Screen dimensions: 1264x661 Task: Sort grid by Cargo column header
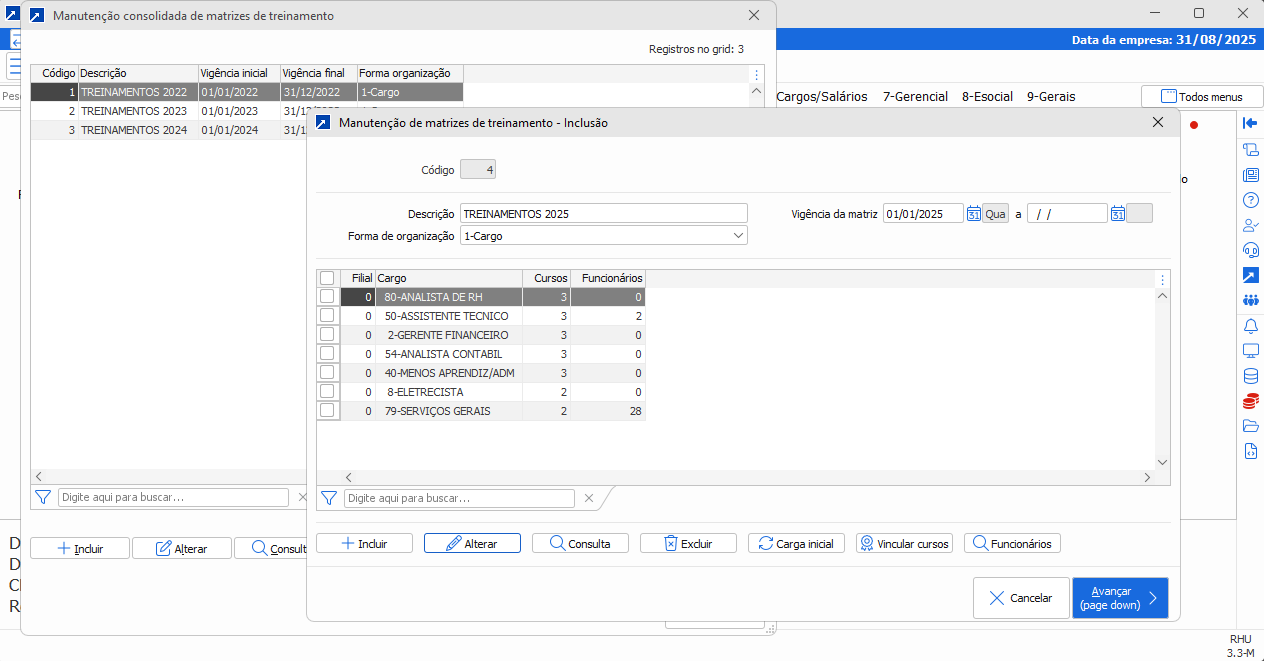click(x=449, y=278)
